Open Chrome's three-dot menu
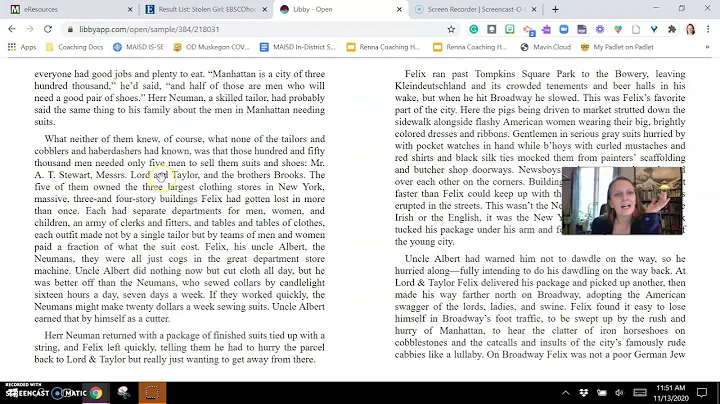This screenshot has height=404, width=720. click(x=708, y=29)
